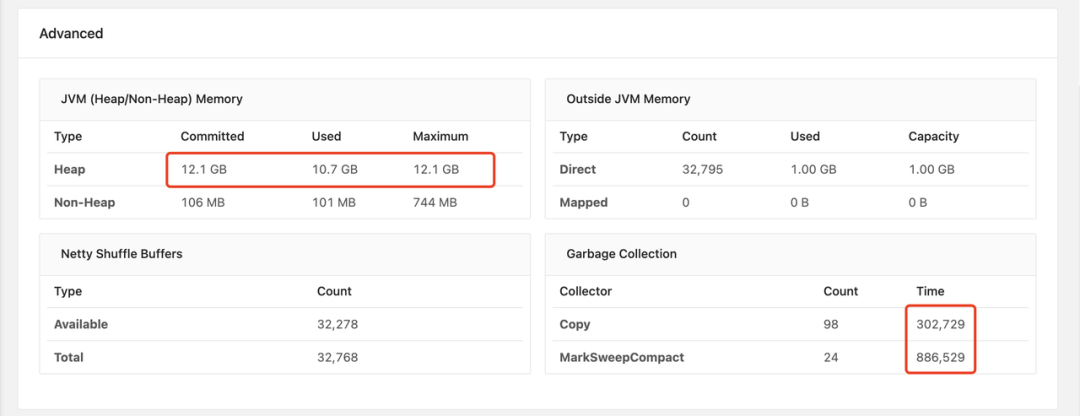Click the Outside JVM Memory panel title
The height and width of the screenshot is (416, 1080).
tap(628, 99)
